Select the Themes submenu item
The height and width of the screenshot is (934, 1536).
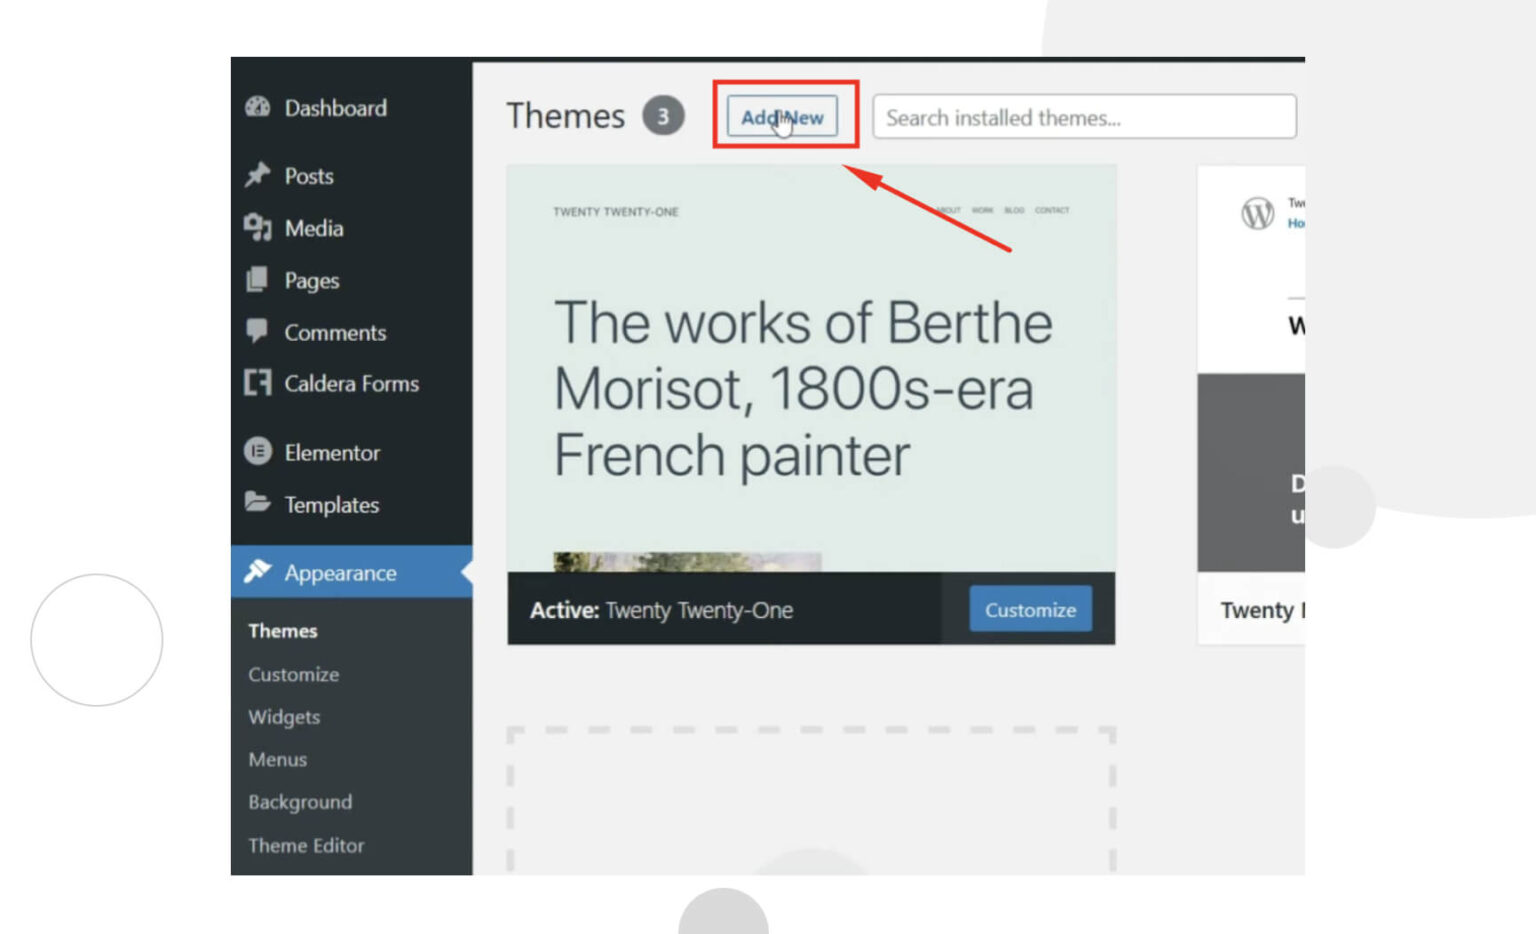pos(283,631)
